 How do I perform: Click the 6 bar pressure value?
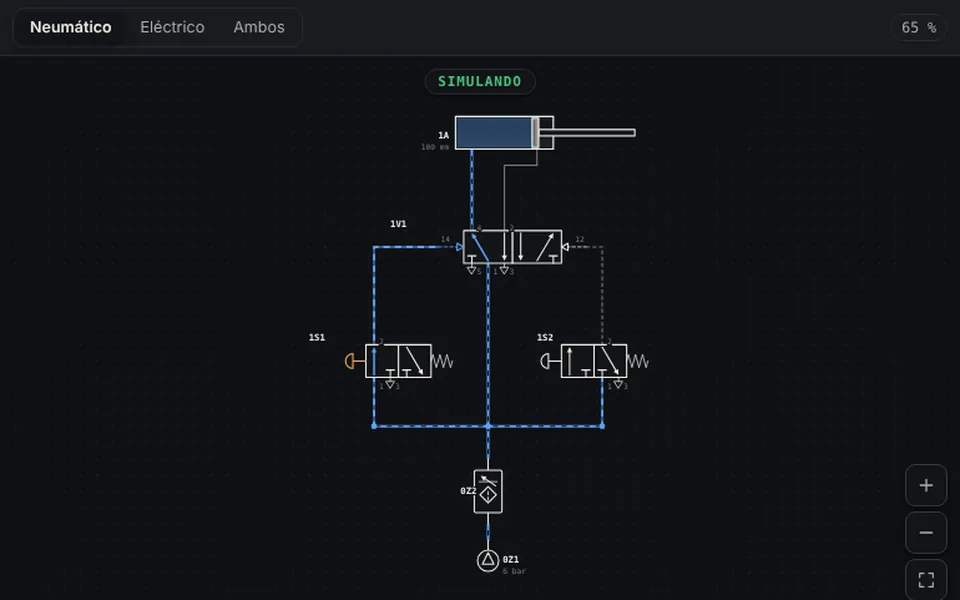click(x=514, y=571)
